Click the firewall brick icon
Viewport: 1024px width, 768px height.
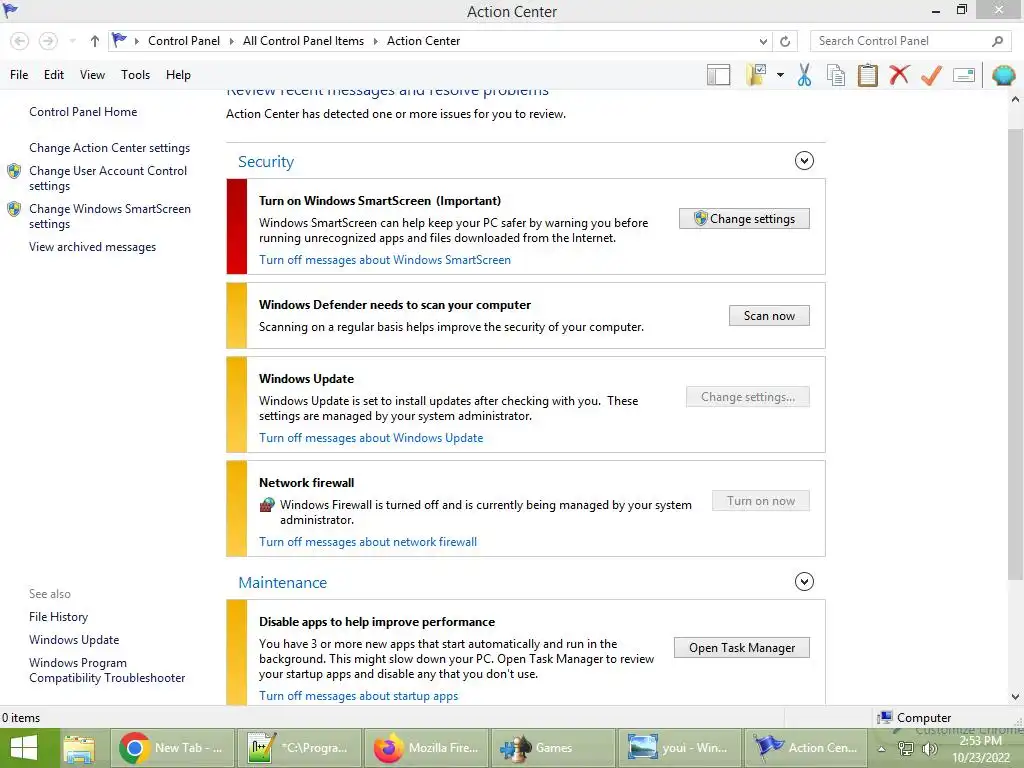266,505
